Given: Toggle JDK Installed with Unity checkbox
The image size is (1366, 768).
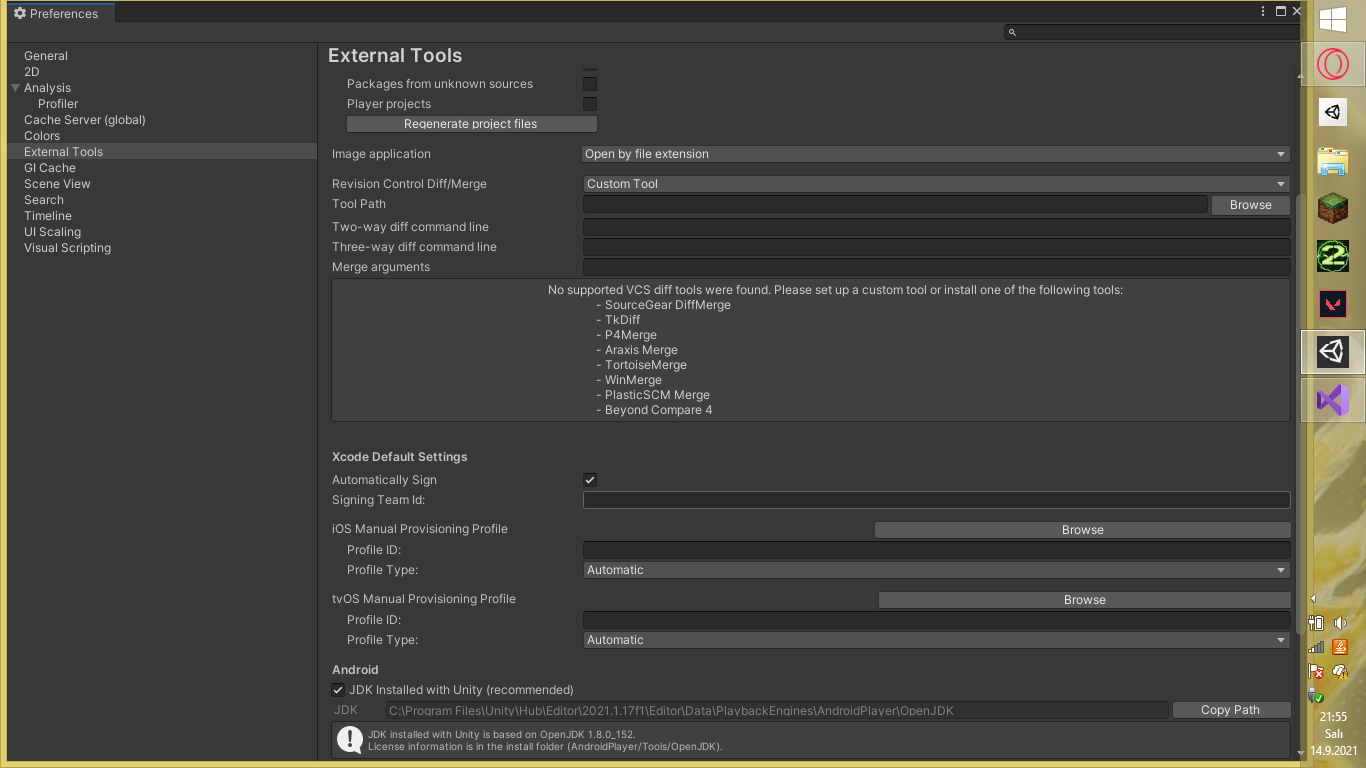Looking at the screenshot, I should (x=338, y=690).
